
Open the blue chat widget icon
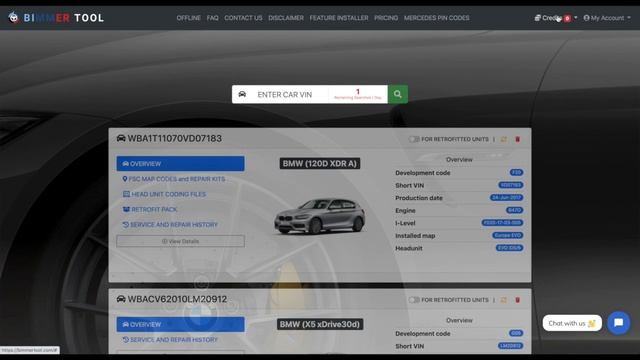(619, 323)
